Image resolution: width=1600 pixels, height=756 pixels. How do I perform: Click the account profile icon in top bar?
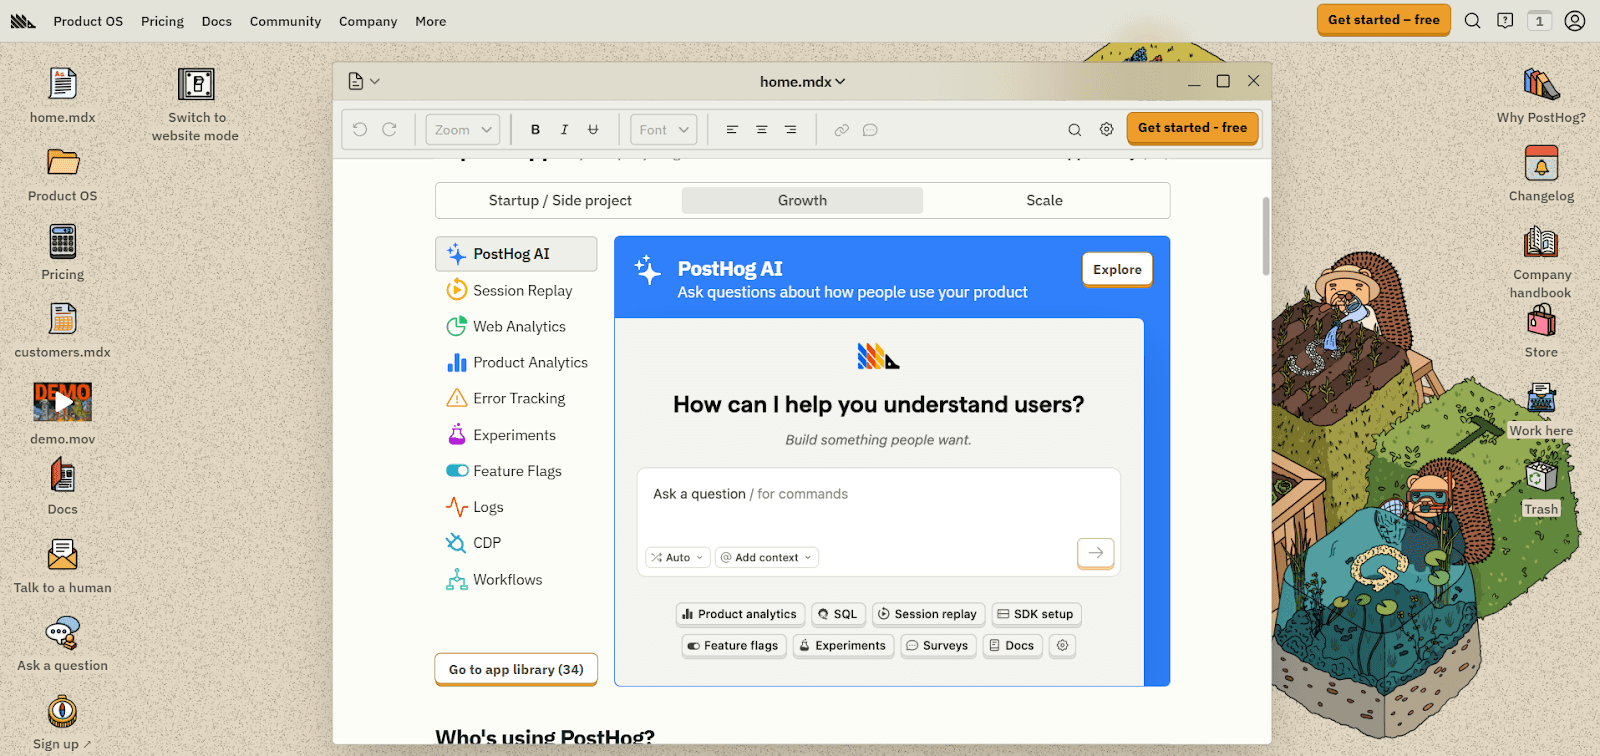(x=1575, y=21)
